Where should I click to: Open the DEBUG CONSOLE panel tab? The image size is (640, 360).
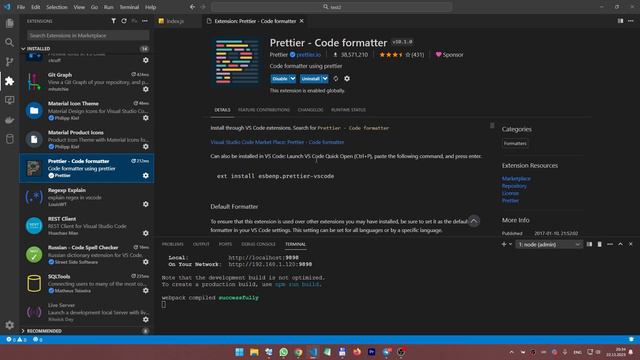[258, 244]
